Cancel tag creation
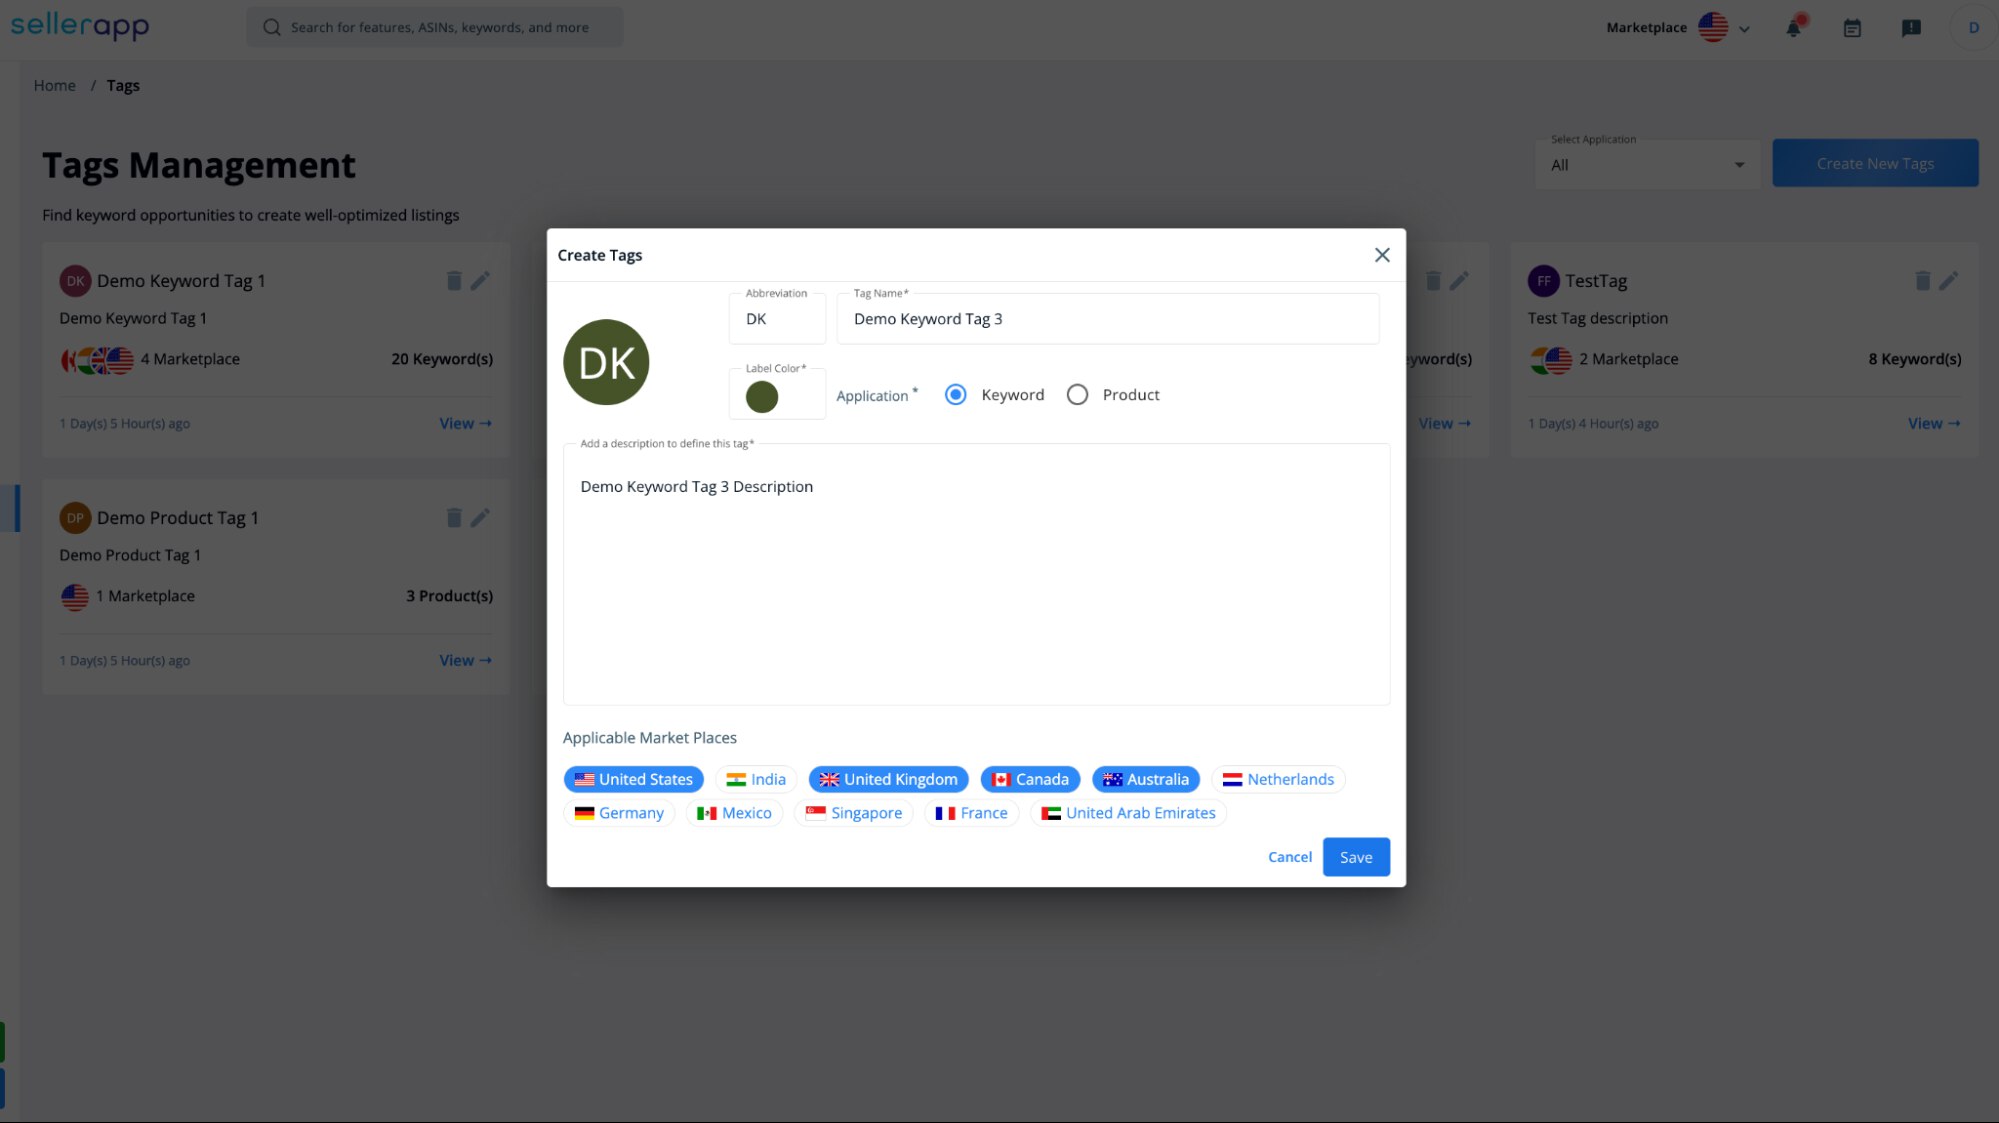The image size is (1999, 1123). (x=1289, y=857)
